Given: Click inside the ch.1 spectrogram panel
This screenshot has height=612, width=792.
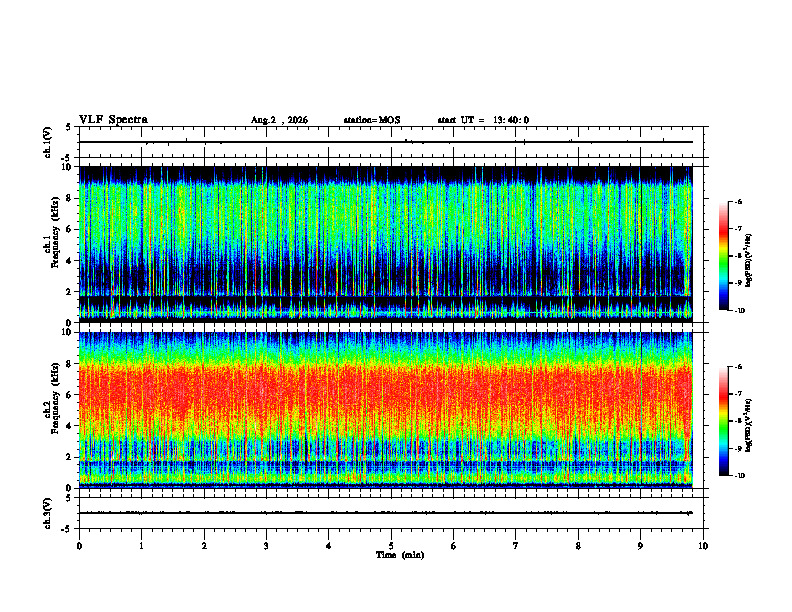Looking at the screenshot, I should pyautogui.click(x=386, y=244).
